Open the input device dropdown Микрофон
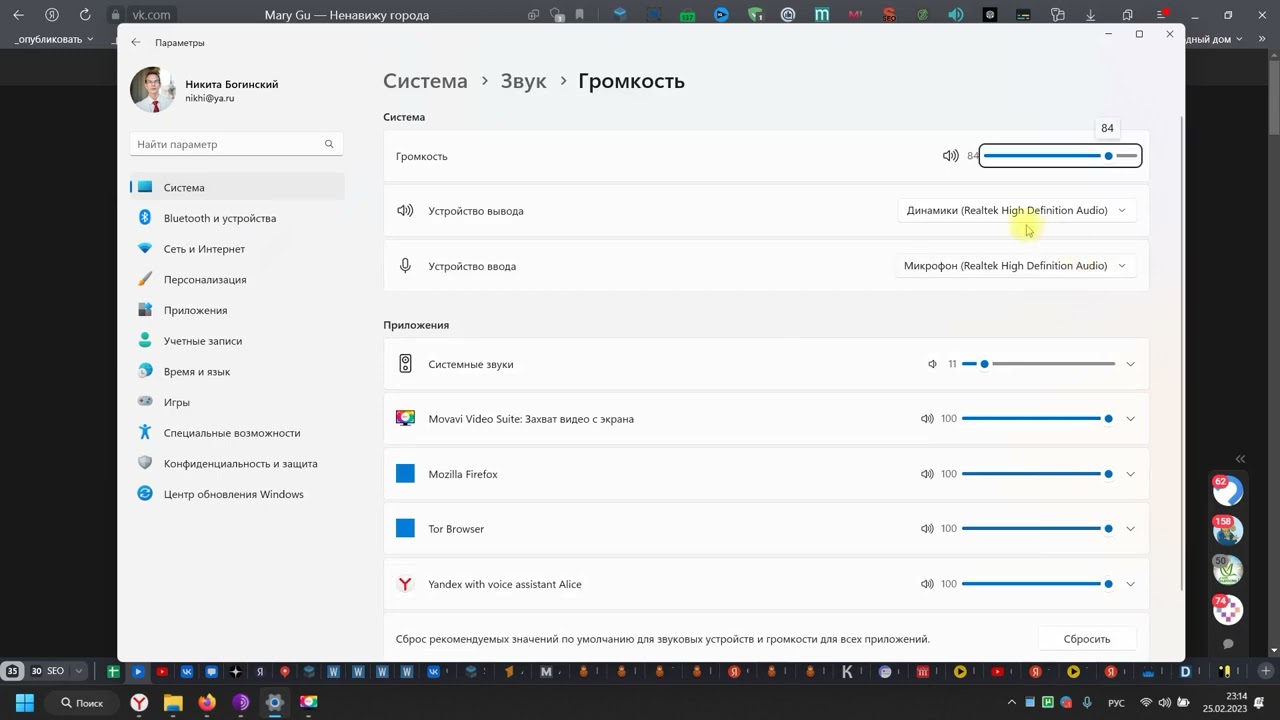The height and width of the screenshot is (720, 1280). [1016, 266]
